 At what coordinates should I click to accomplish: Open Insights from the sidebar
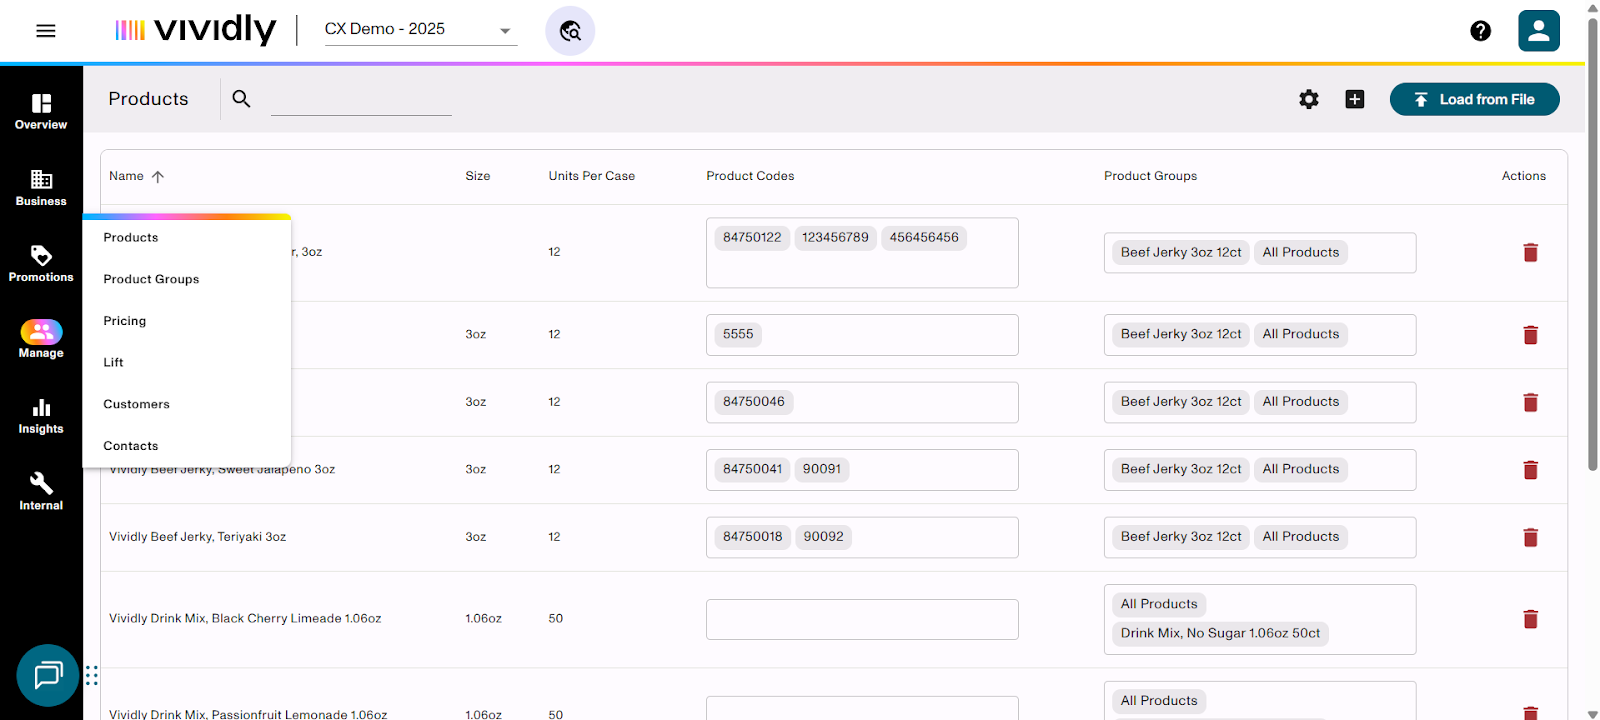(41, 415)
